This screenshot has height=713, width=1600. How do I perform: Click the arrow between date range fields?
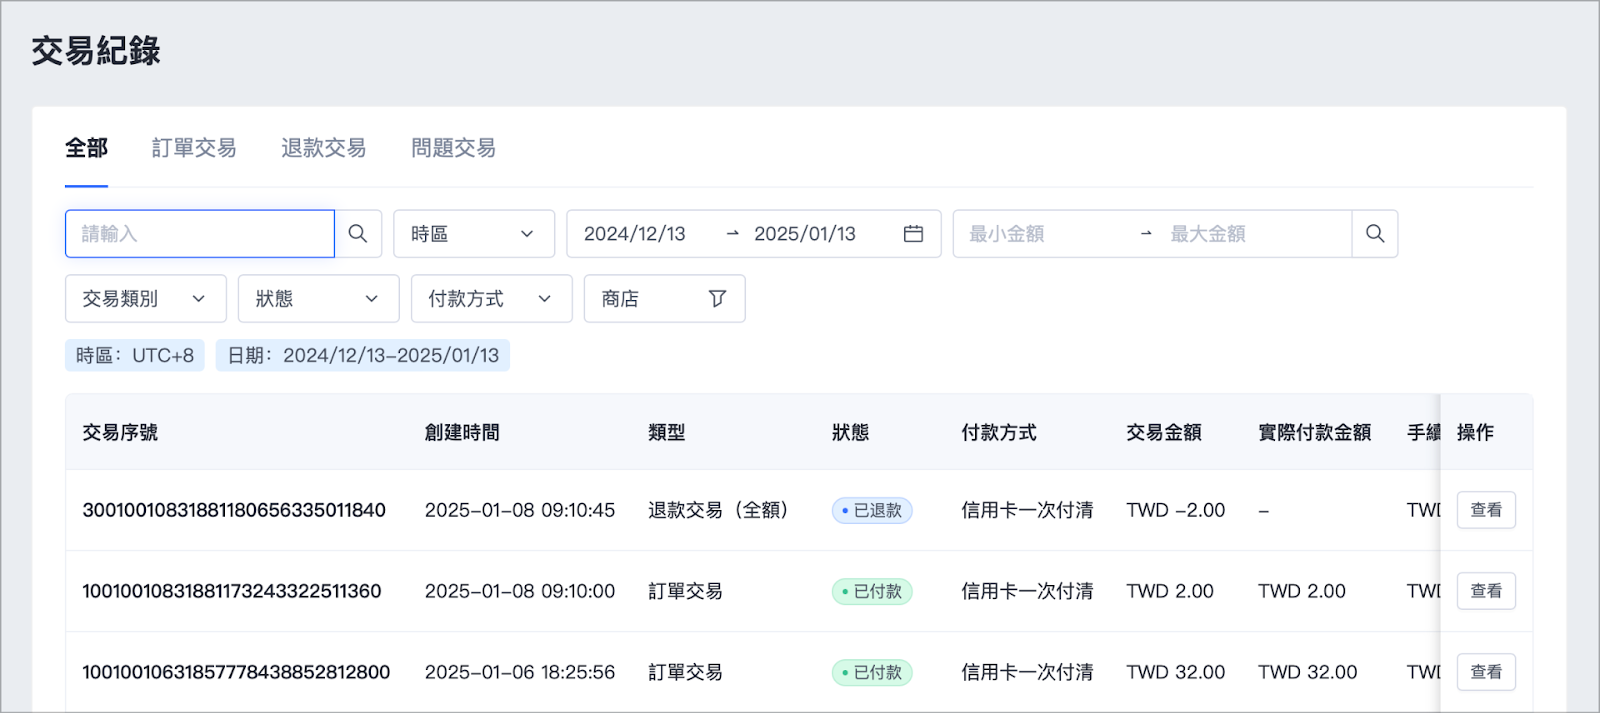click(x=733, y=234)
